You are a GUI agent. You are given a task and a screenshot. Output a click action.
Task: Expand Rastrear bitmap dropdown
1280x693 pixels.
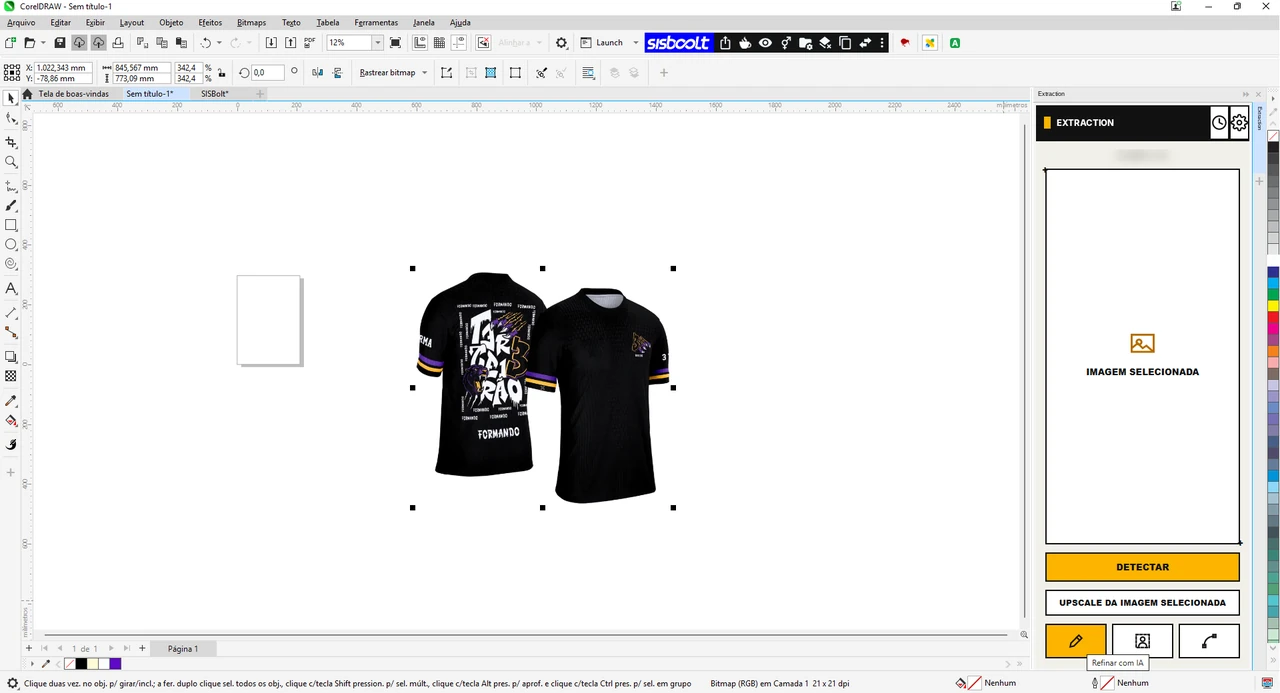pyautogui.click(x=424, y=73)
